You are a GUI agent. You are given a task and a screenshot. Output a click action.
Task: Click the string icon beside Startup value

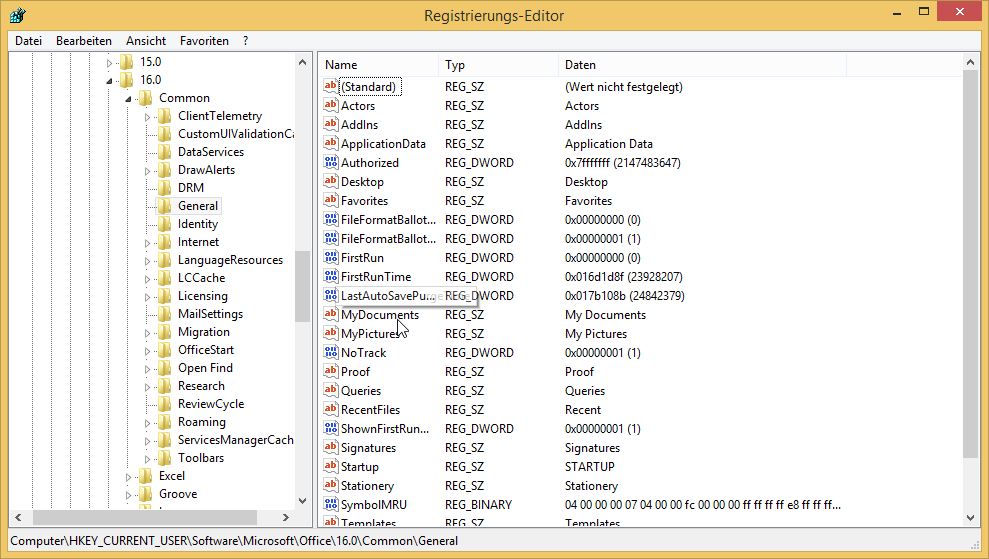click(x=331, y=466)
